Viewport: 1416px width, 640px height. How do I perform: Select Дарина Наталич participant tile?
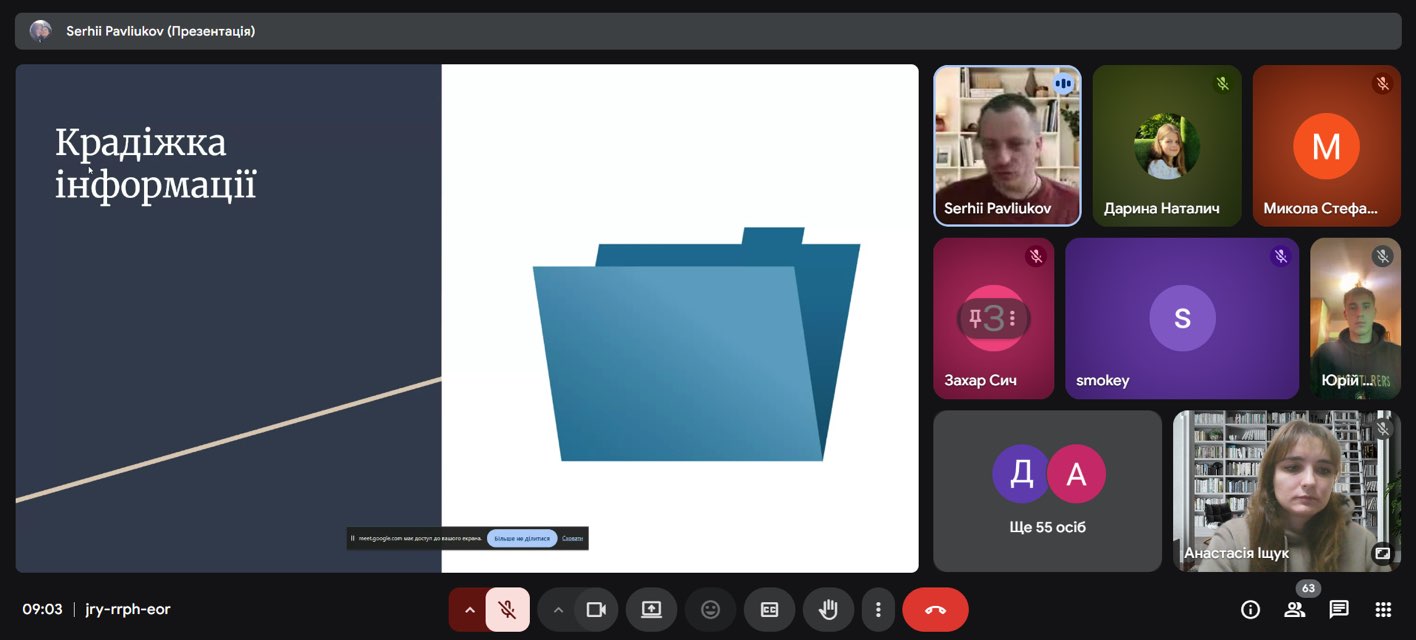coord(1167,146)
